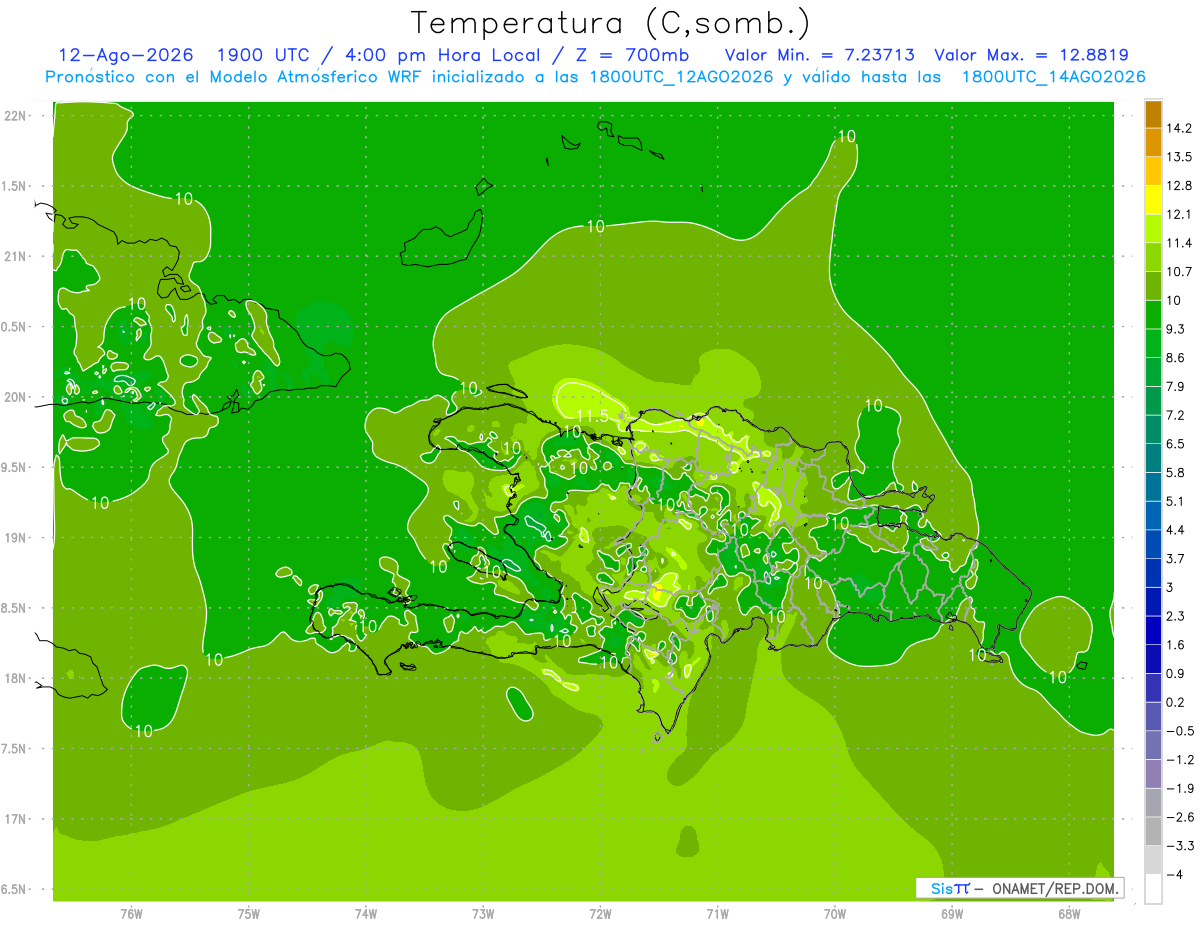Image resolution: width=1200 pixels, height=927 pixels.
Task: Click the "72W" longitude axis label
Action: [600, 914]
